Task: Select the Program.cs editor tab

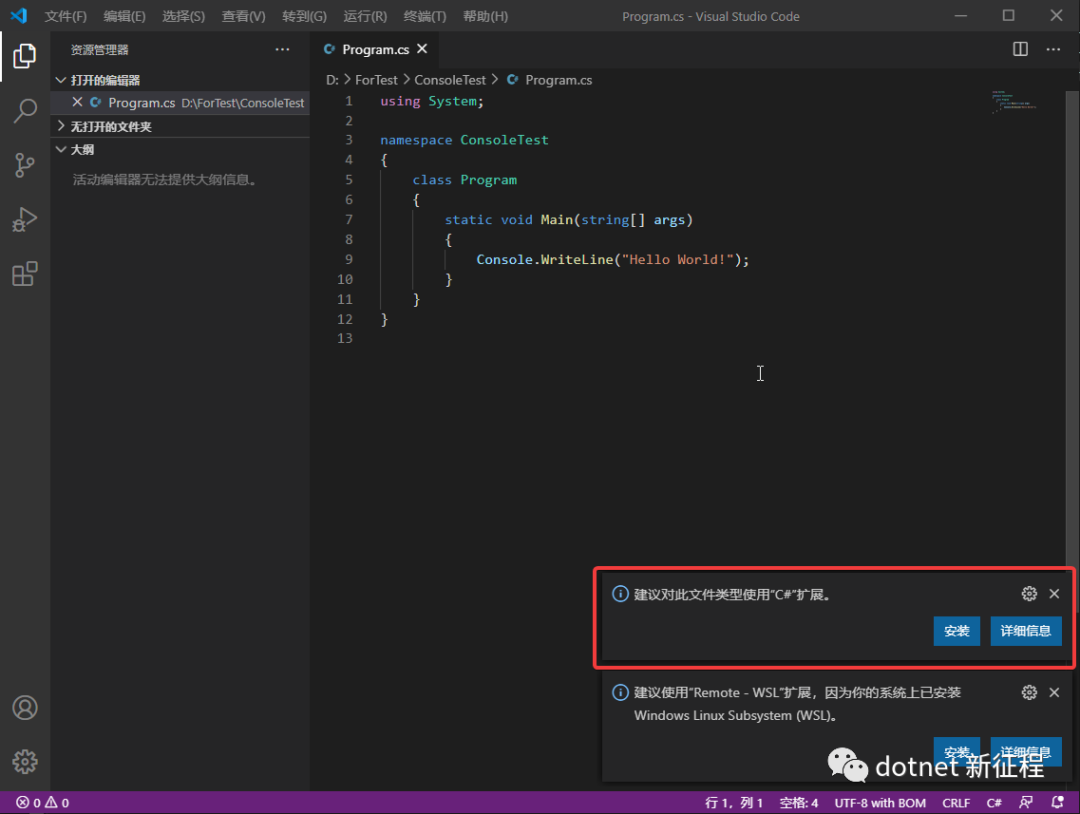Action: coord(375,50)
